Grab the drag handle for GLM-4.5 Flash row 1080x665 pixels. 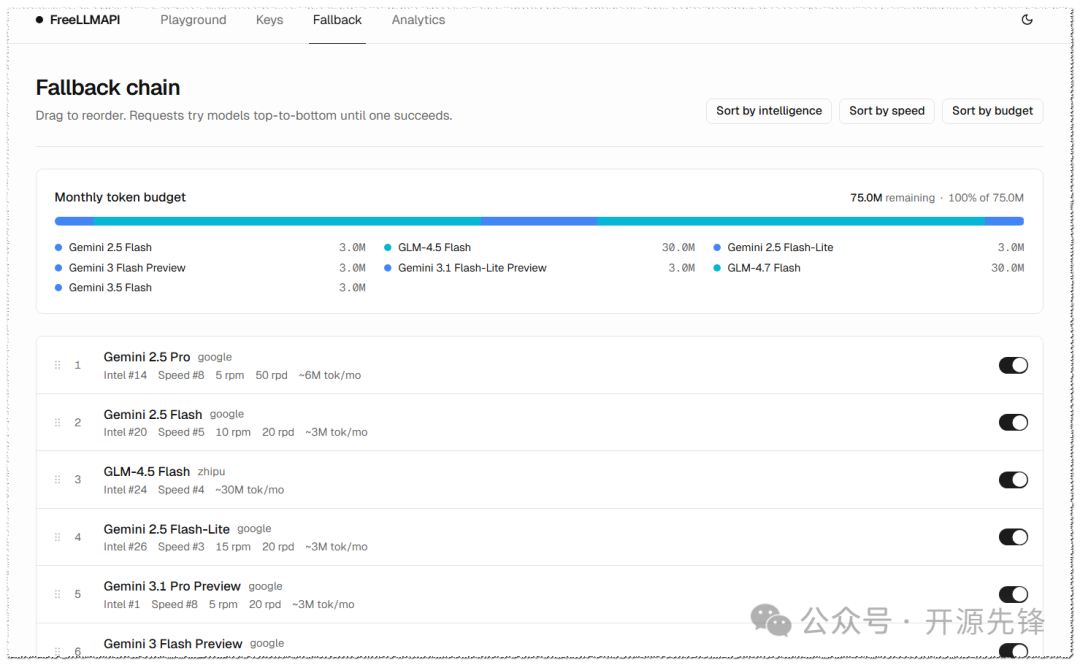57,480
